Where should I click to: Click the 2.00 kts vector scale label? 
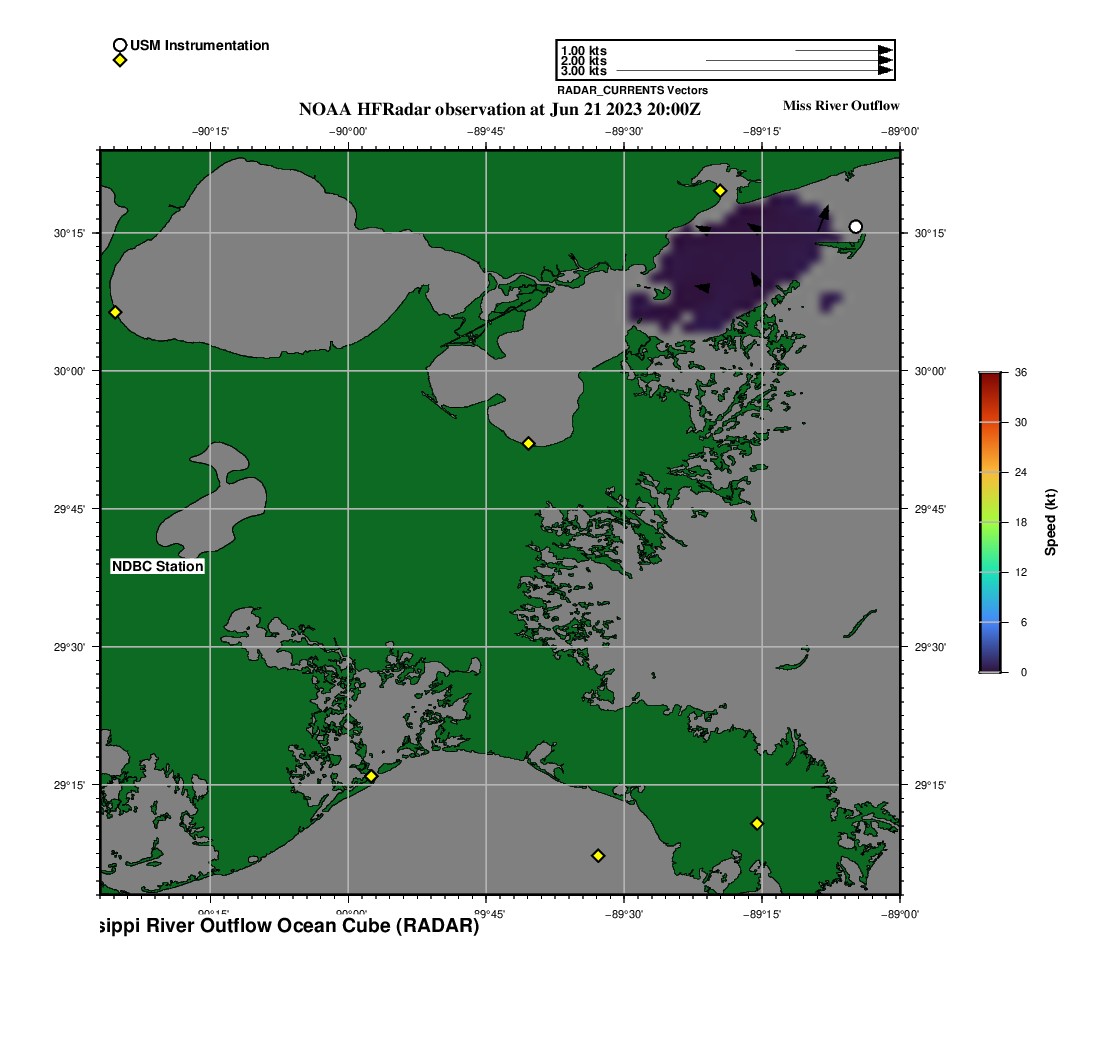583,61
